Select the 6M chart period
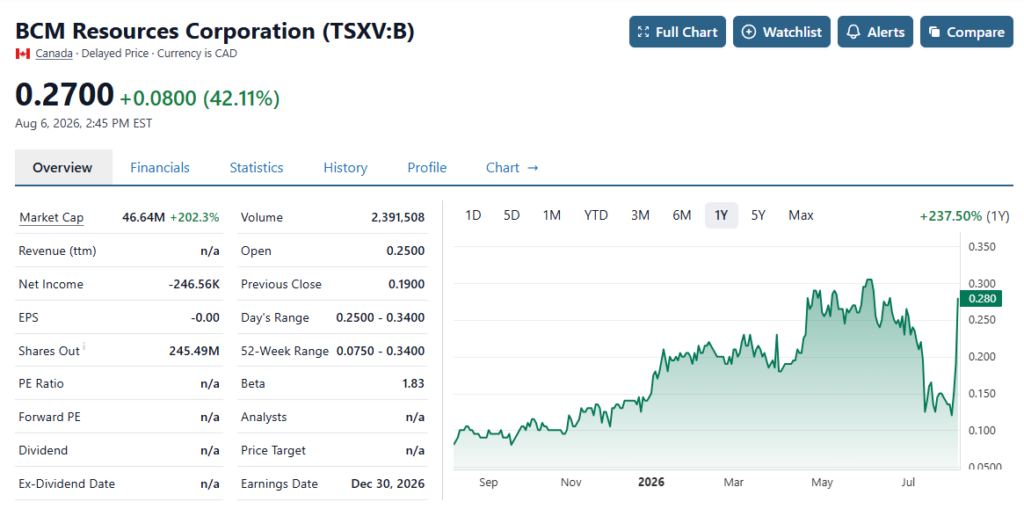Viewport: 1024px width, 509px height. [681, 215]
